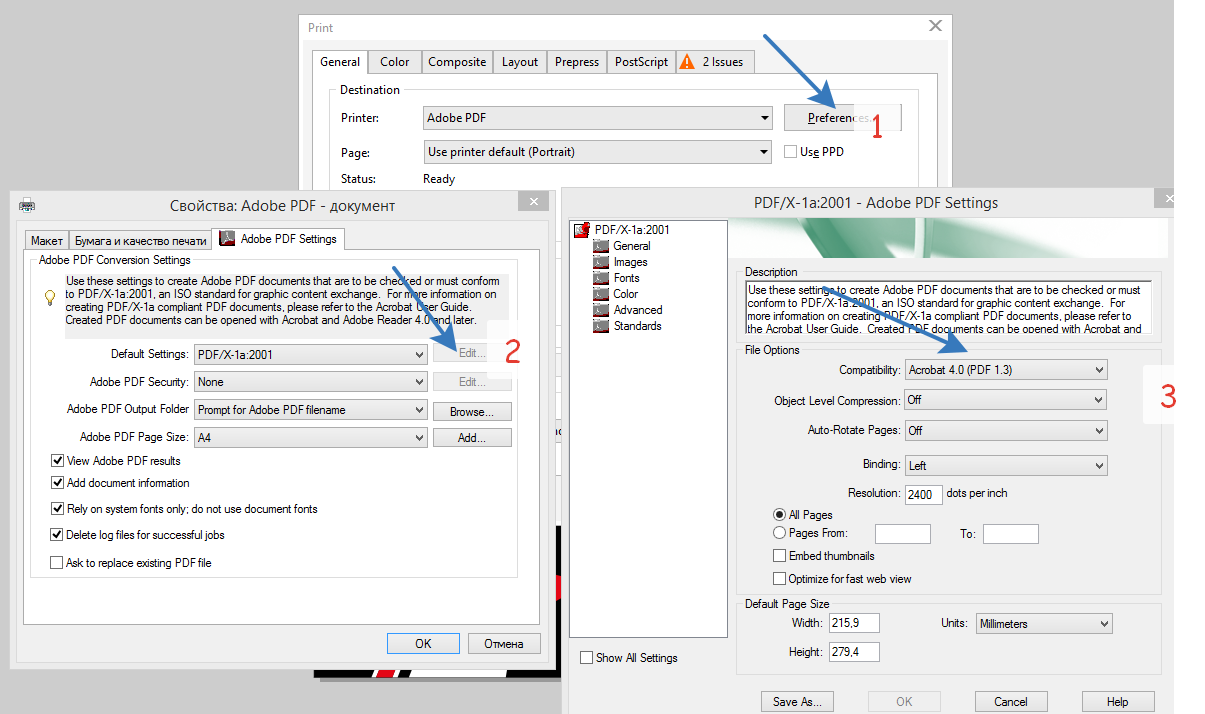This screenshot has width=1205, height=714.
Task: Open the Units dropdown showing Millimeters
Action: click(1044, 624)
